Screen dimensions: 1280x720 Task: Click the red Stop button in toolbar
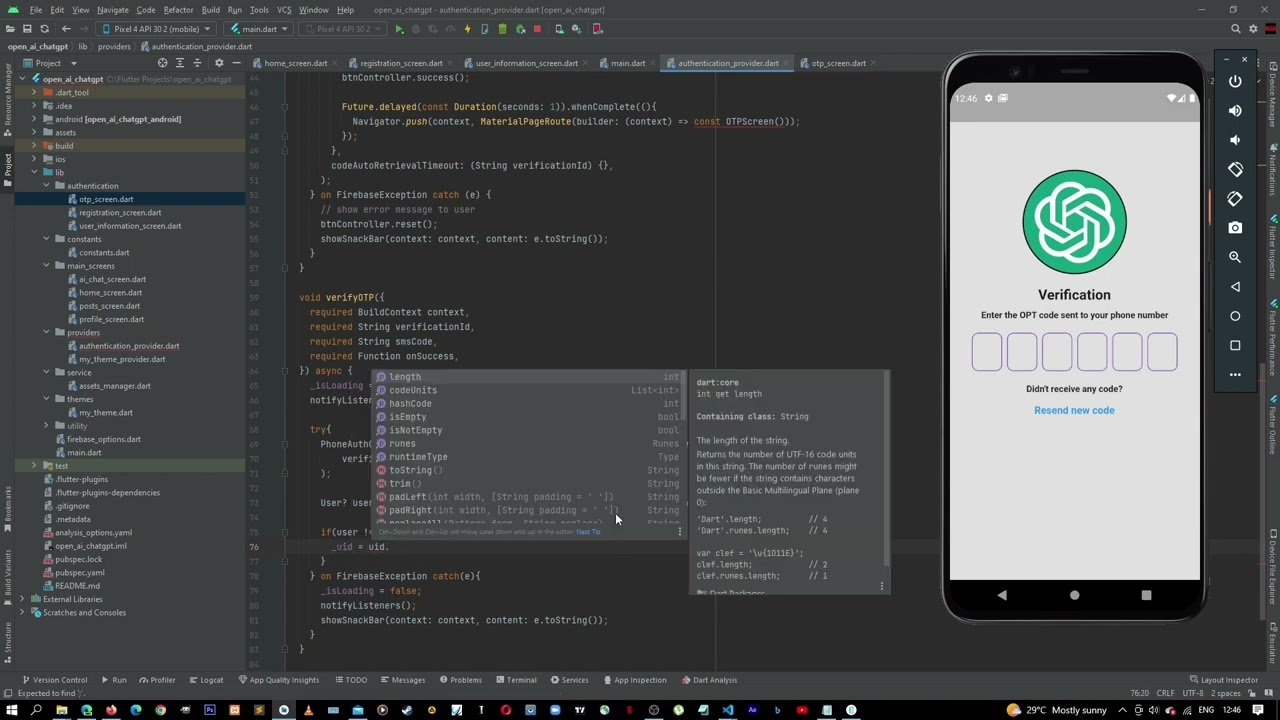[x=537, y=29]
